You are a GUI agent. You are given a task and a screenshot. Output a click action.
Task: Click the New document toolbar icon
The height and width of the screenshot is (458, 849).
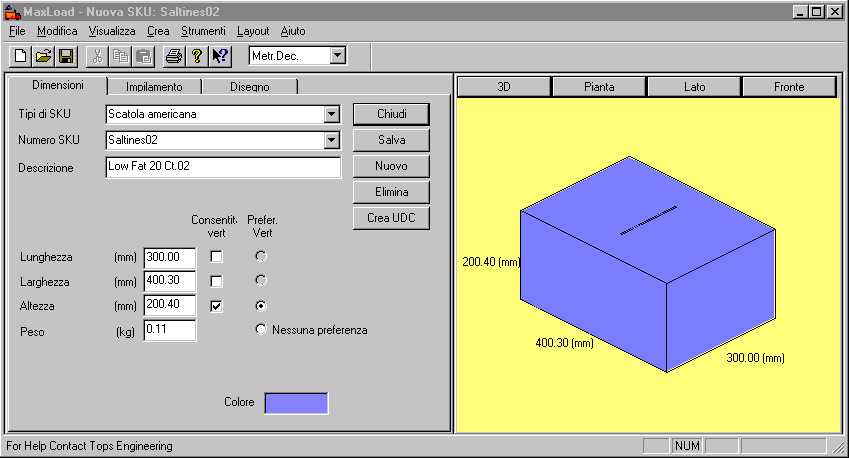tap(21, 56)
